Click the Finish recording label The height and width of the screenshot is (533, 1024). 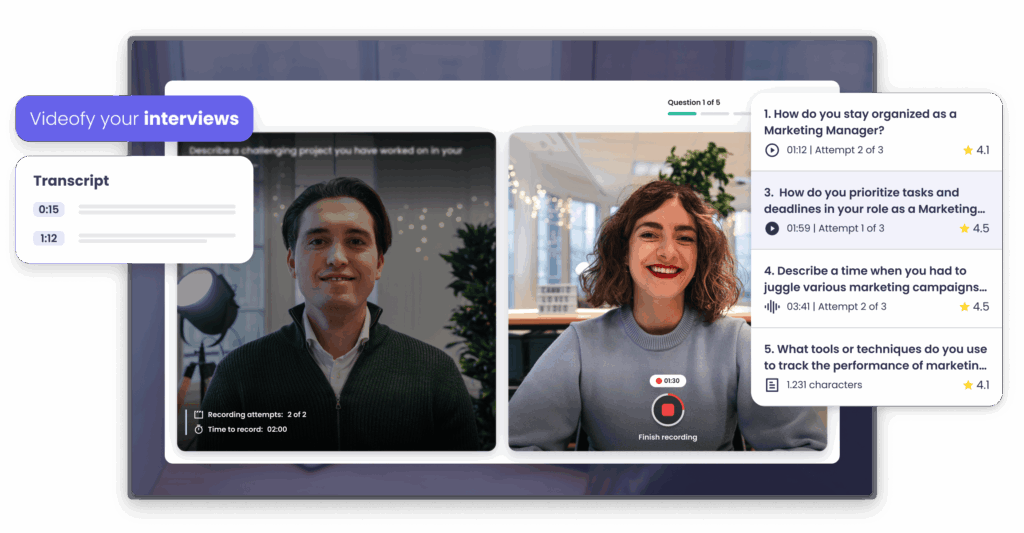coord(667,437)
